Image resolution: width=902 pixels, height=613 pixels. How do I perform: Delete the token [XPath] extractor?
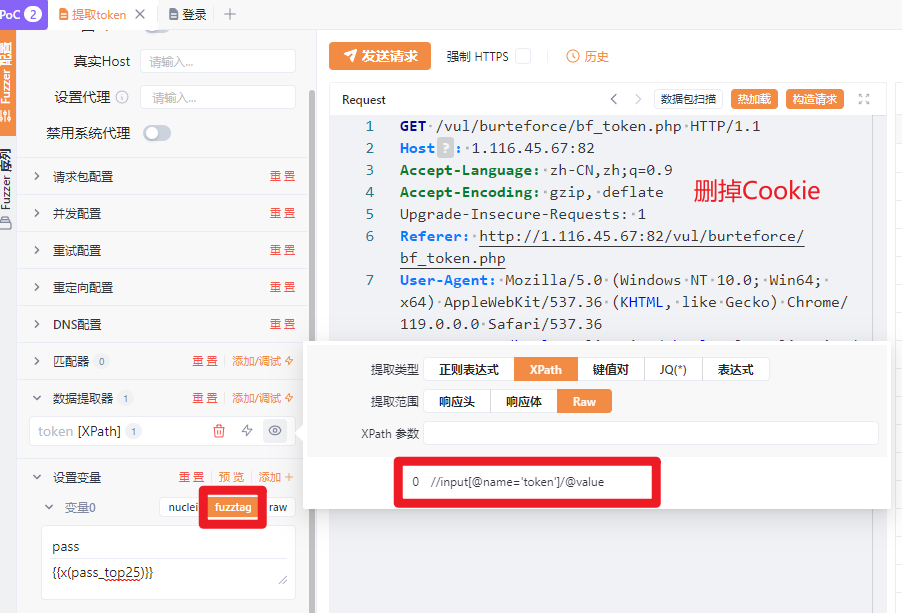(x=219, y=431)
